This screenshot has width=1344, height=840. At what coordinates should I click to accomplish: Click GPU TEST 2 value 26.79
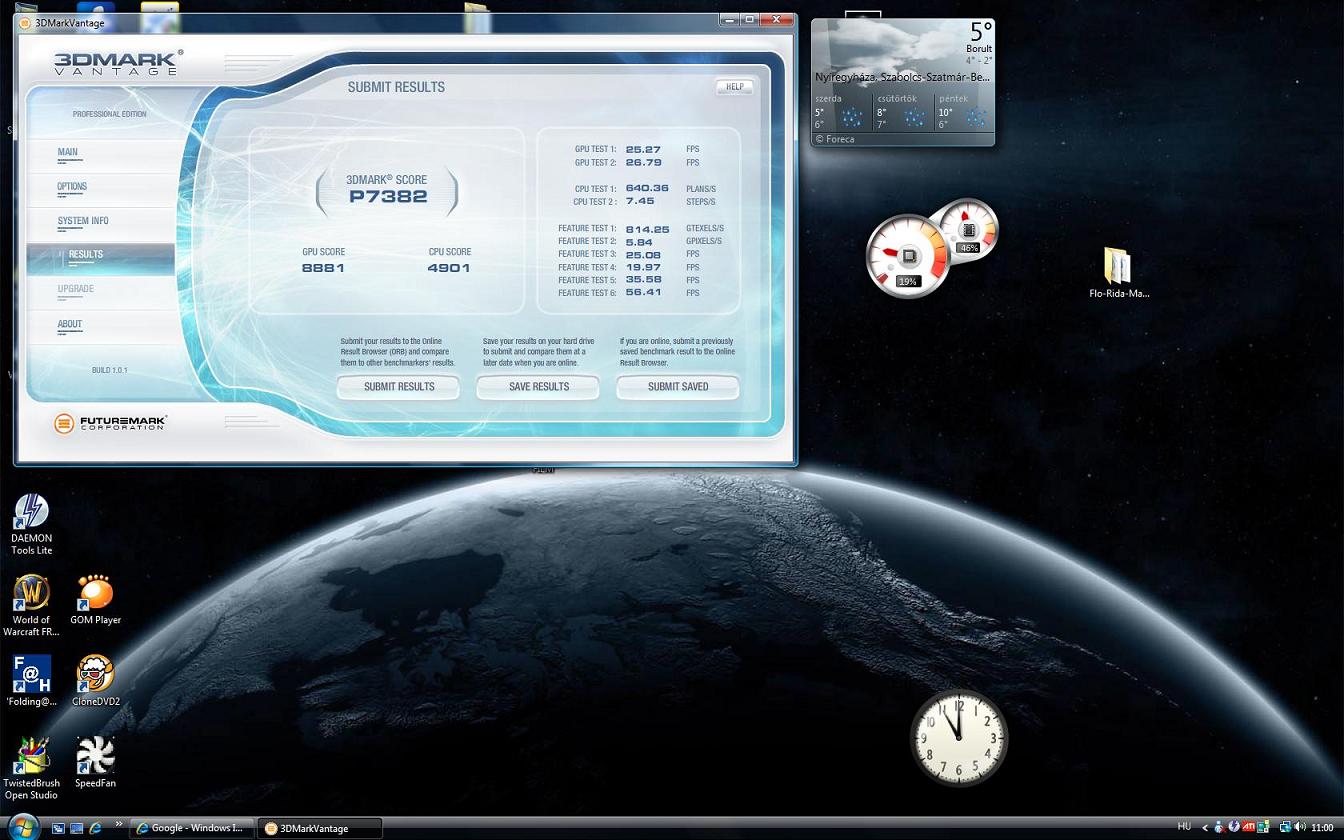coord(643,163)
